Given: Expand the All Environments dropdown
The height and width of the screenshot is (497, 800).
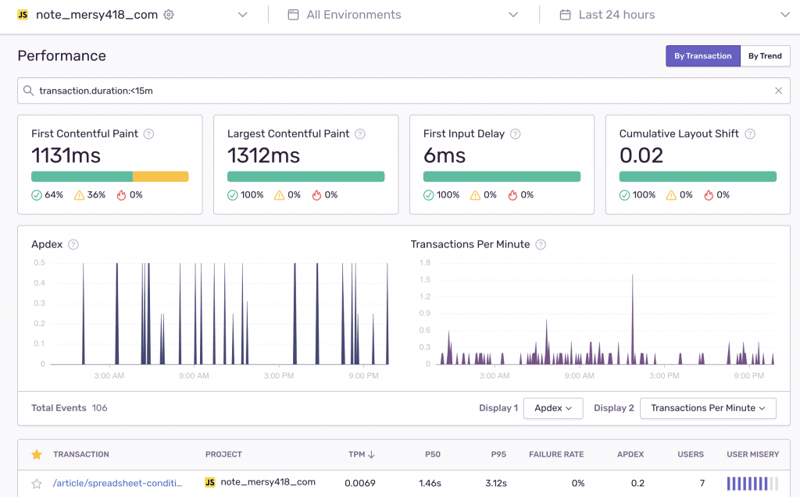Looking at the screenshot, I should [x=402, y=15].
